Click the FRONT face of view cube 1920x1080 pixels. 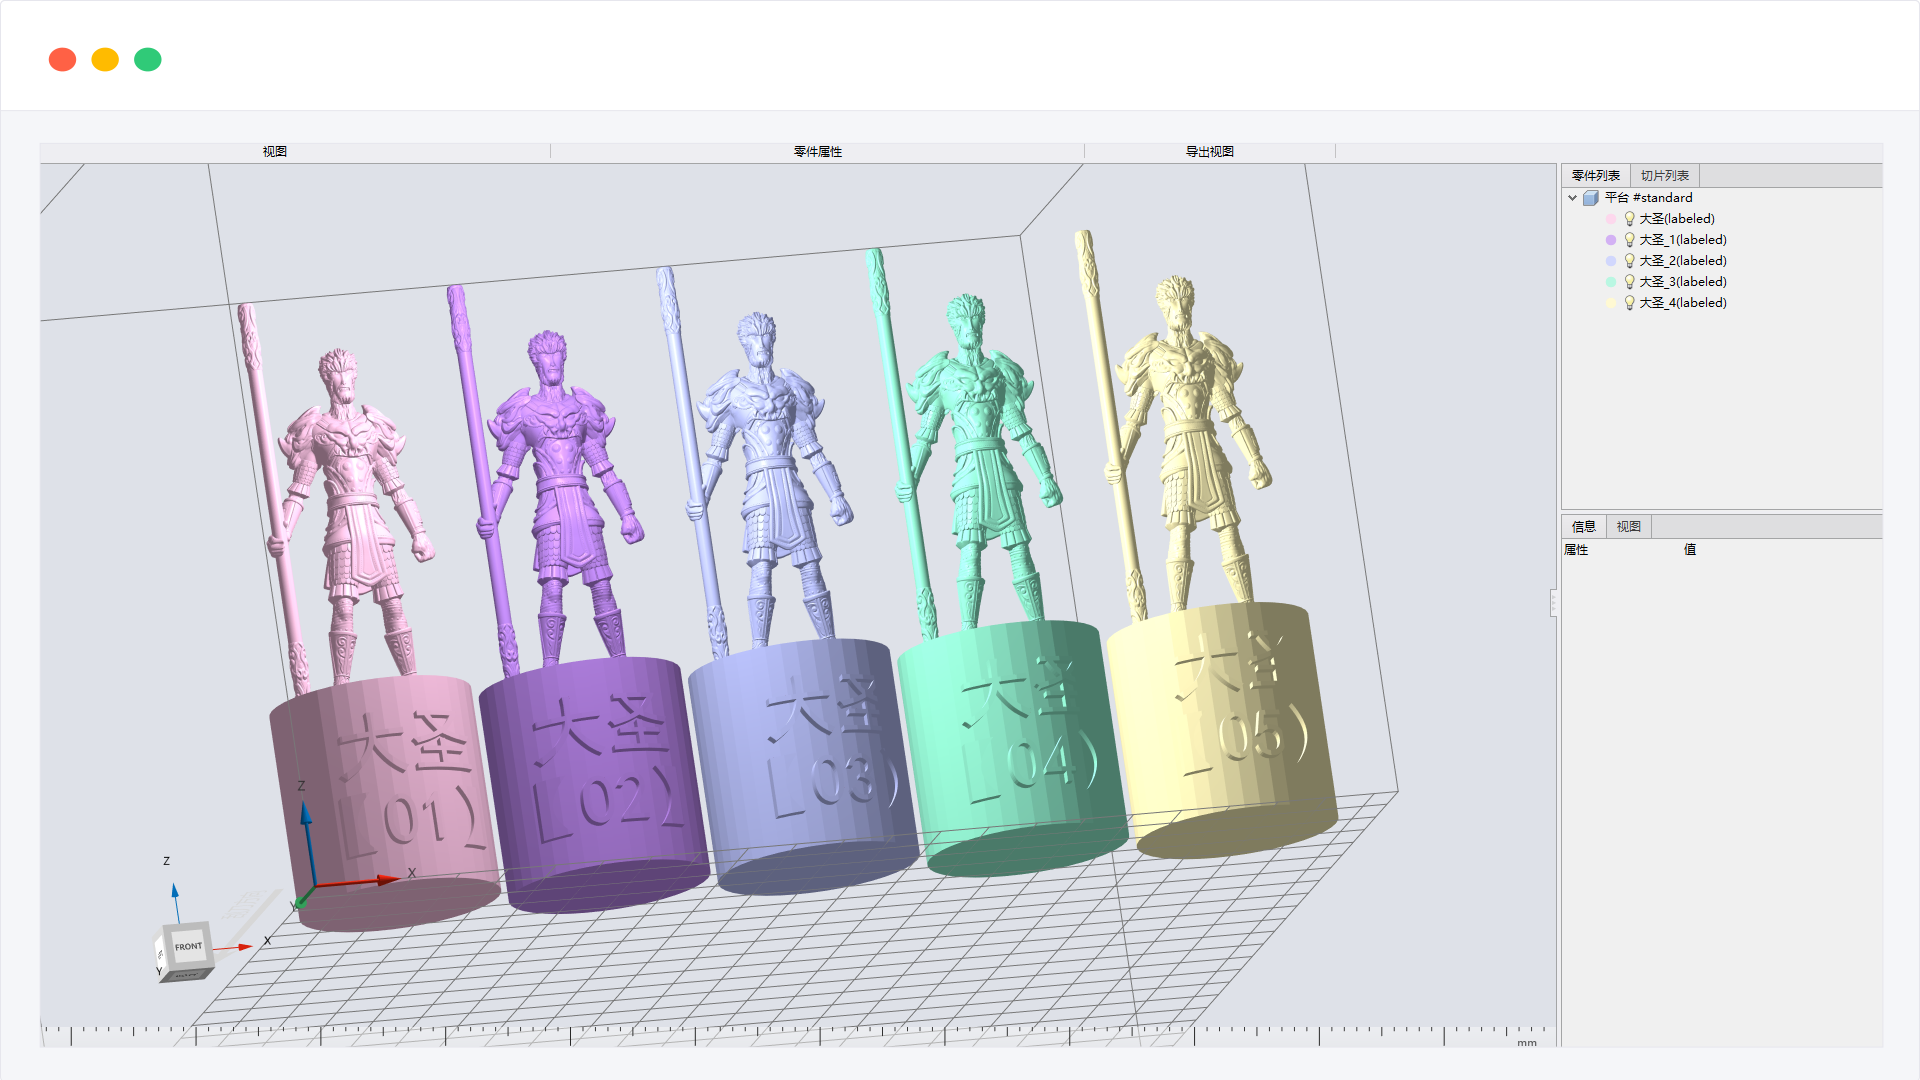click(x=188, y=946)
